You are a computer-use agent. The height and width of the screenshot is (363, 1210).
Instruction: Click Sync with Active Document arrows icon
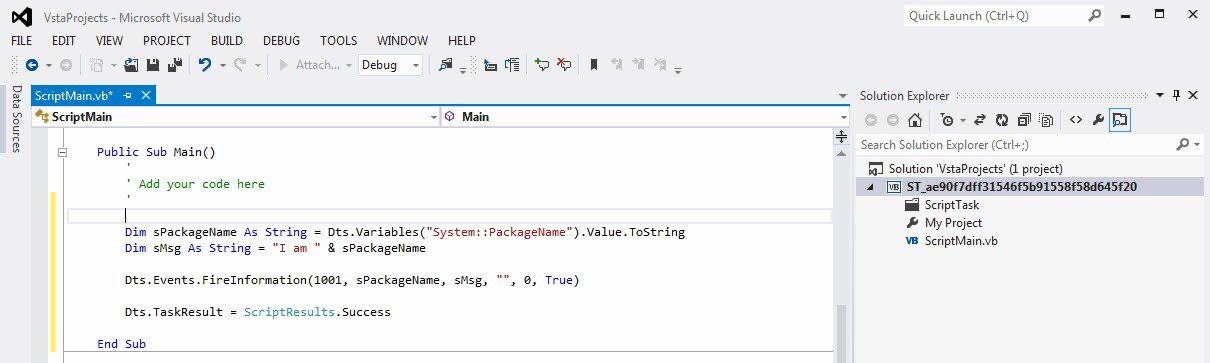pyautogui.click(x=979, y=121)
